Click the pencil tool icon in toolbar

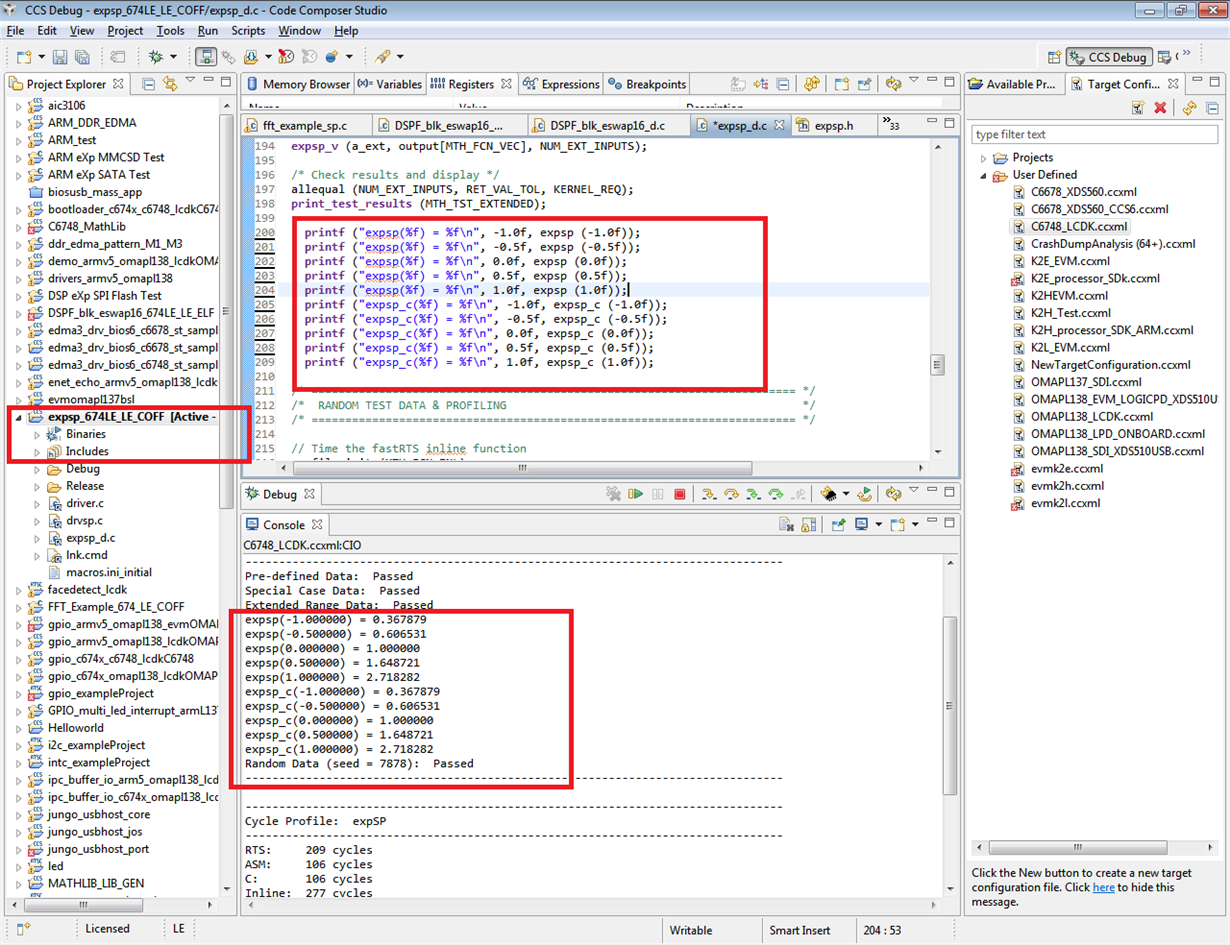pos(383,57)
